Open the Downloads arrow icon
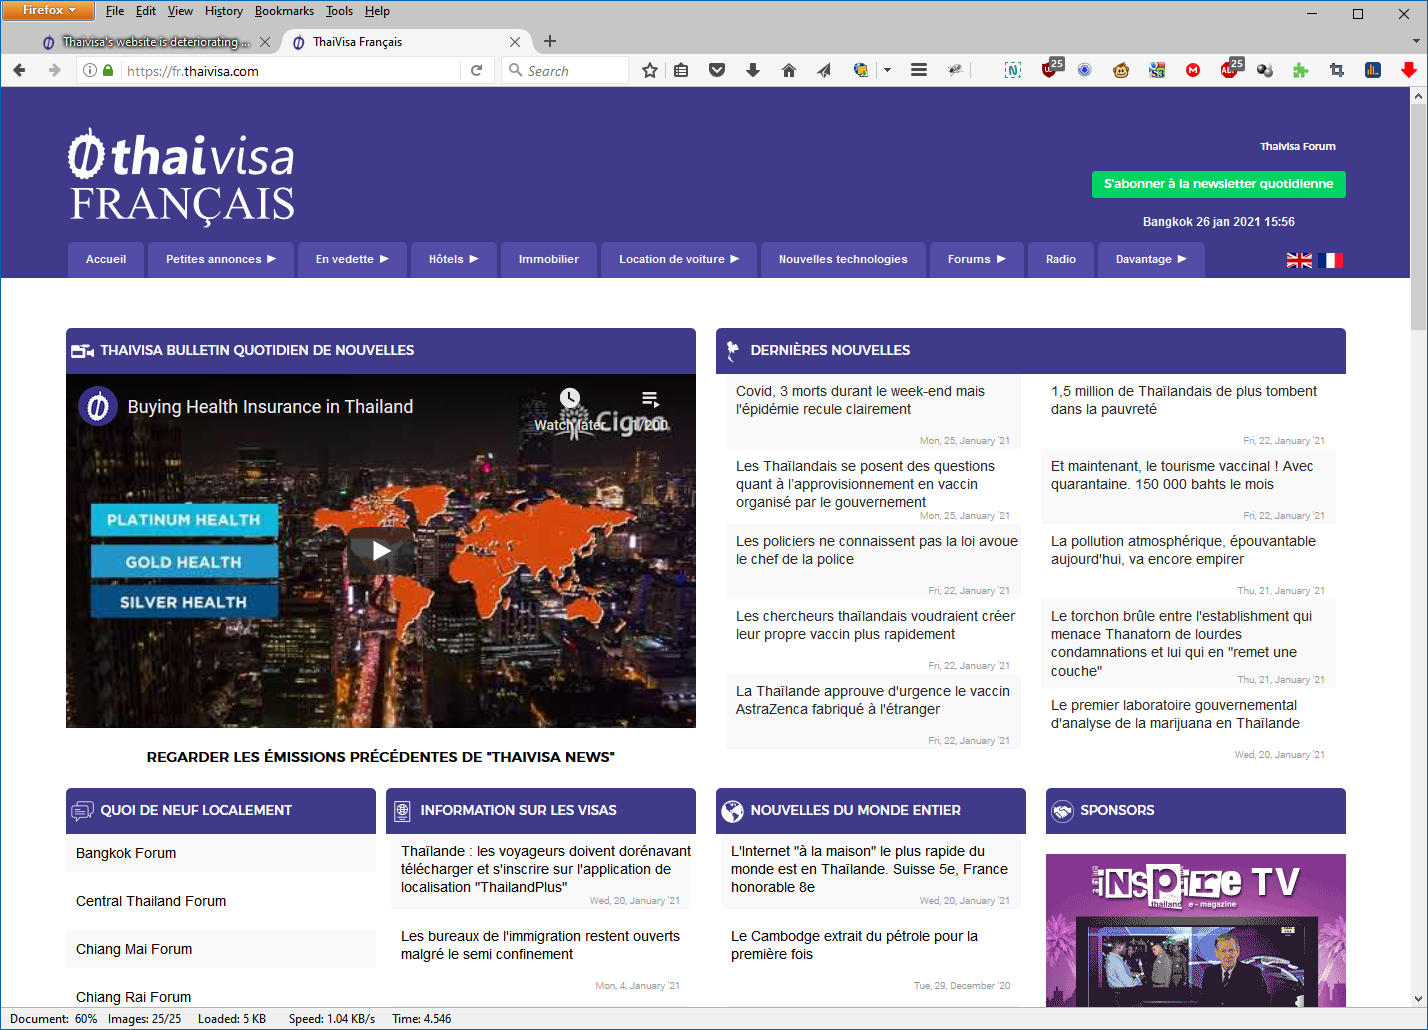 (x=753, y=70)
